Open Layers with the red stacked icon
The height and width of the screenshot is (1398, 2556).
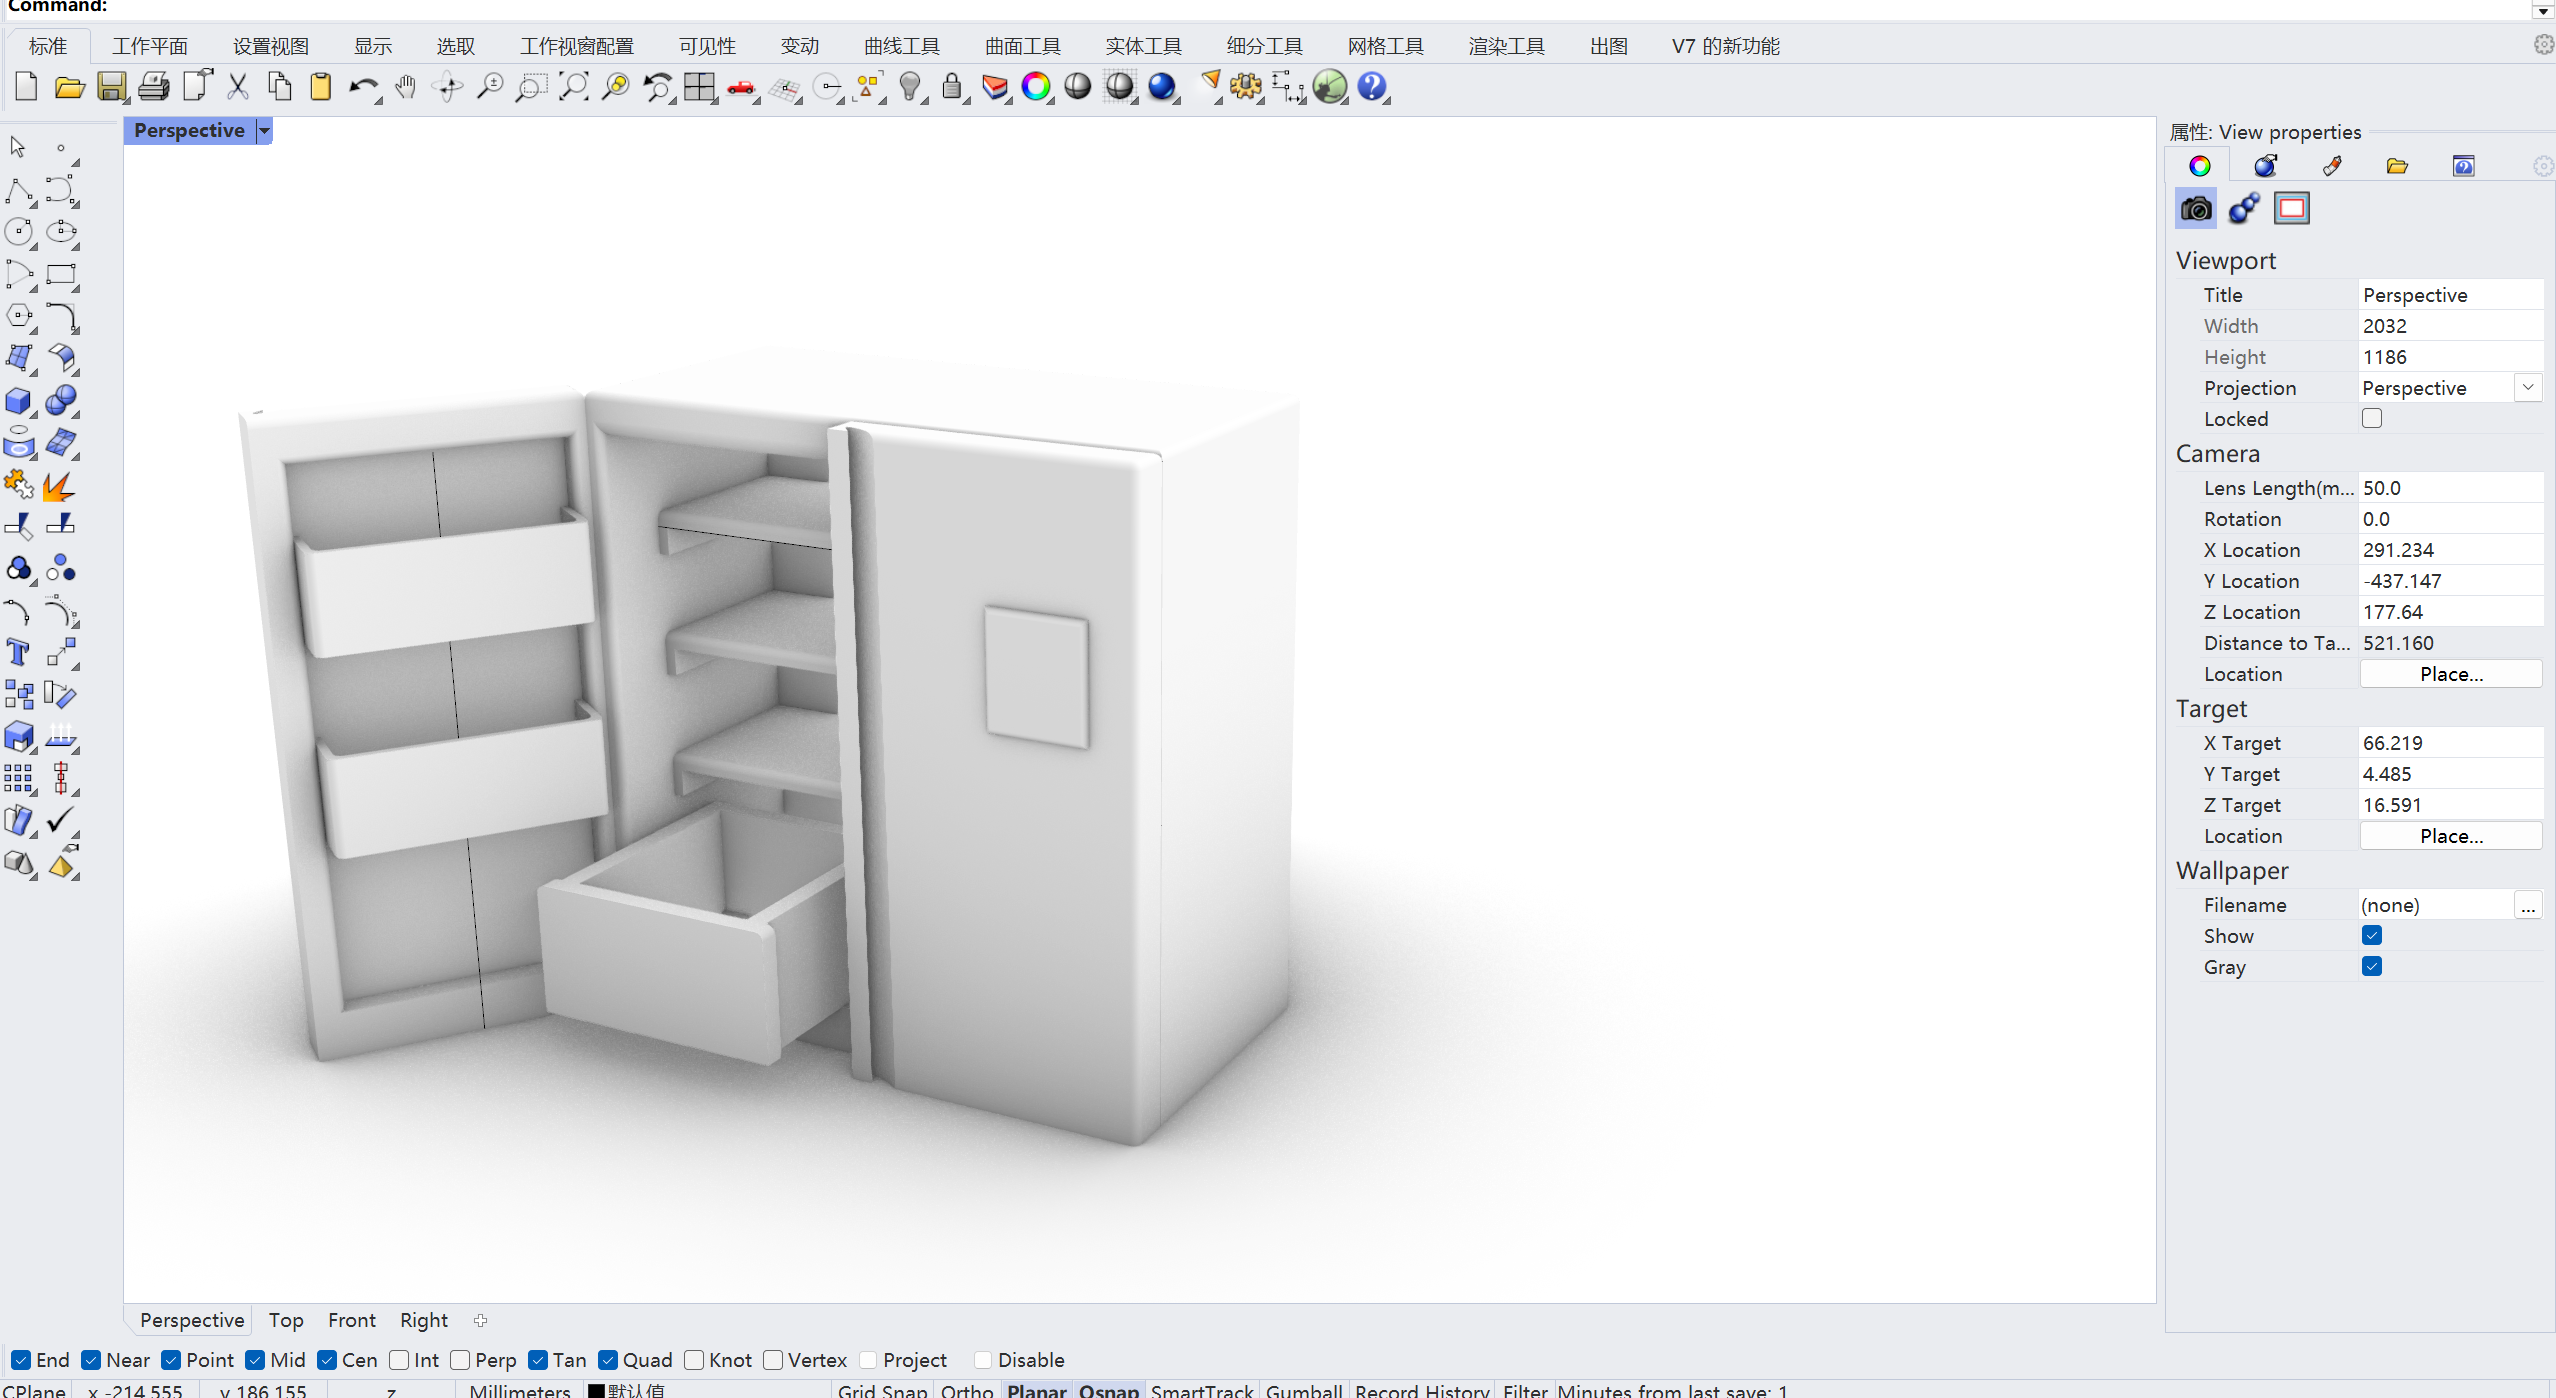click(995, 87)
